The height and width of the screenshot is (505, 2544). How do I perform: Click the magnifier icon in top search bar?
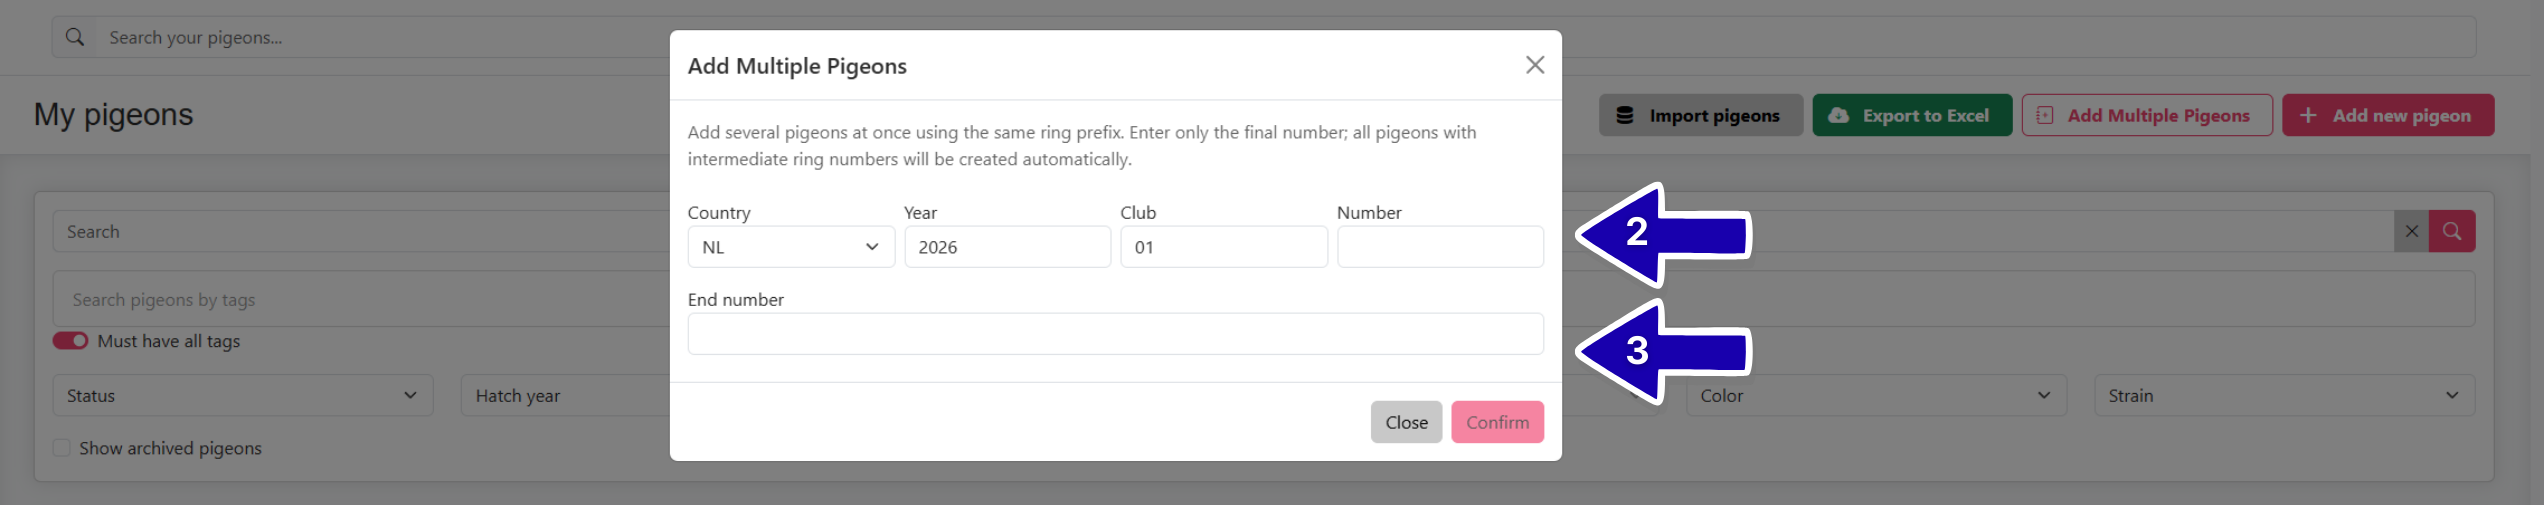point(75,38)
